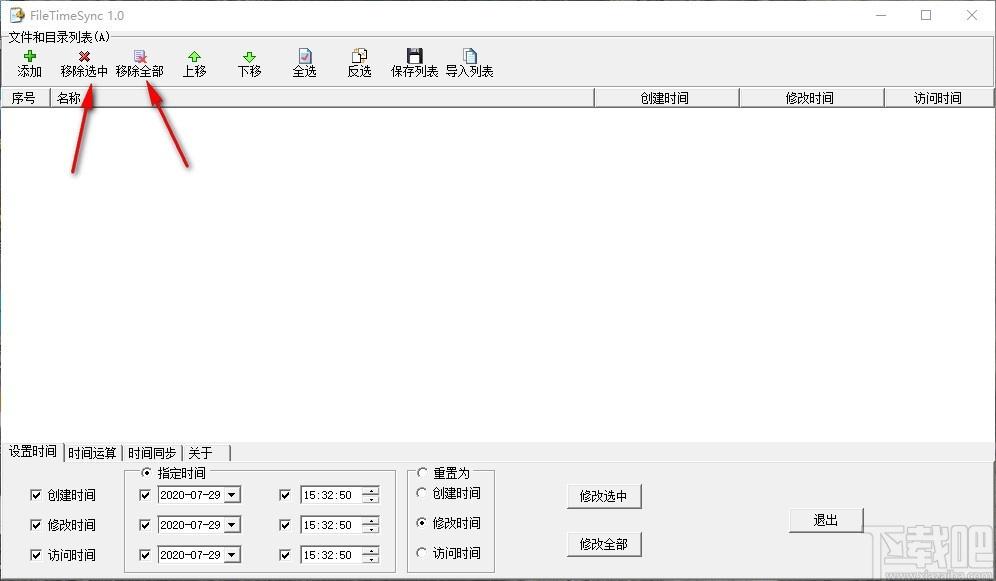
Task: Choose 创建时间 radio under 重置为
Action: point(421,493)
